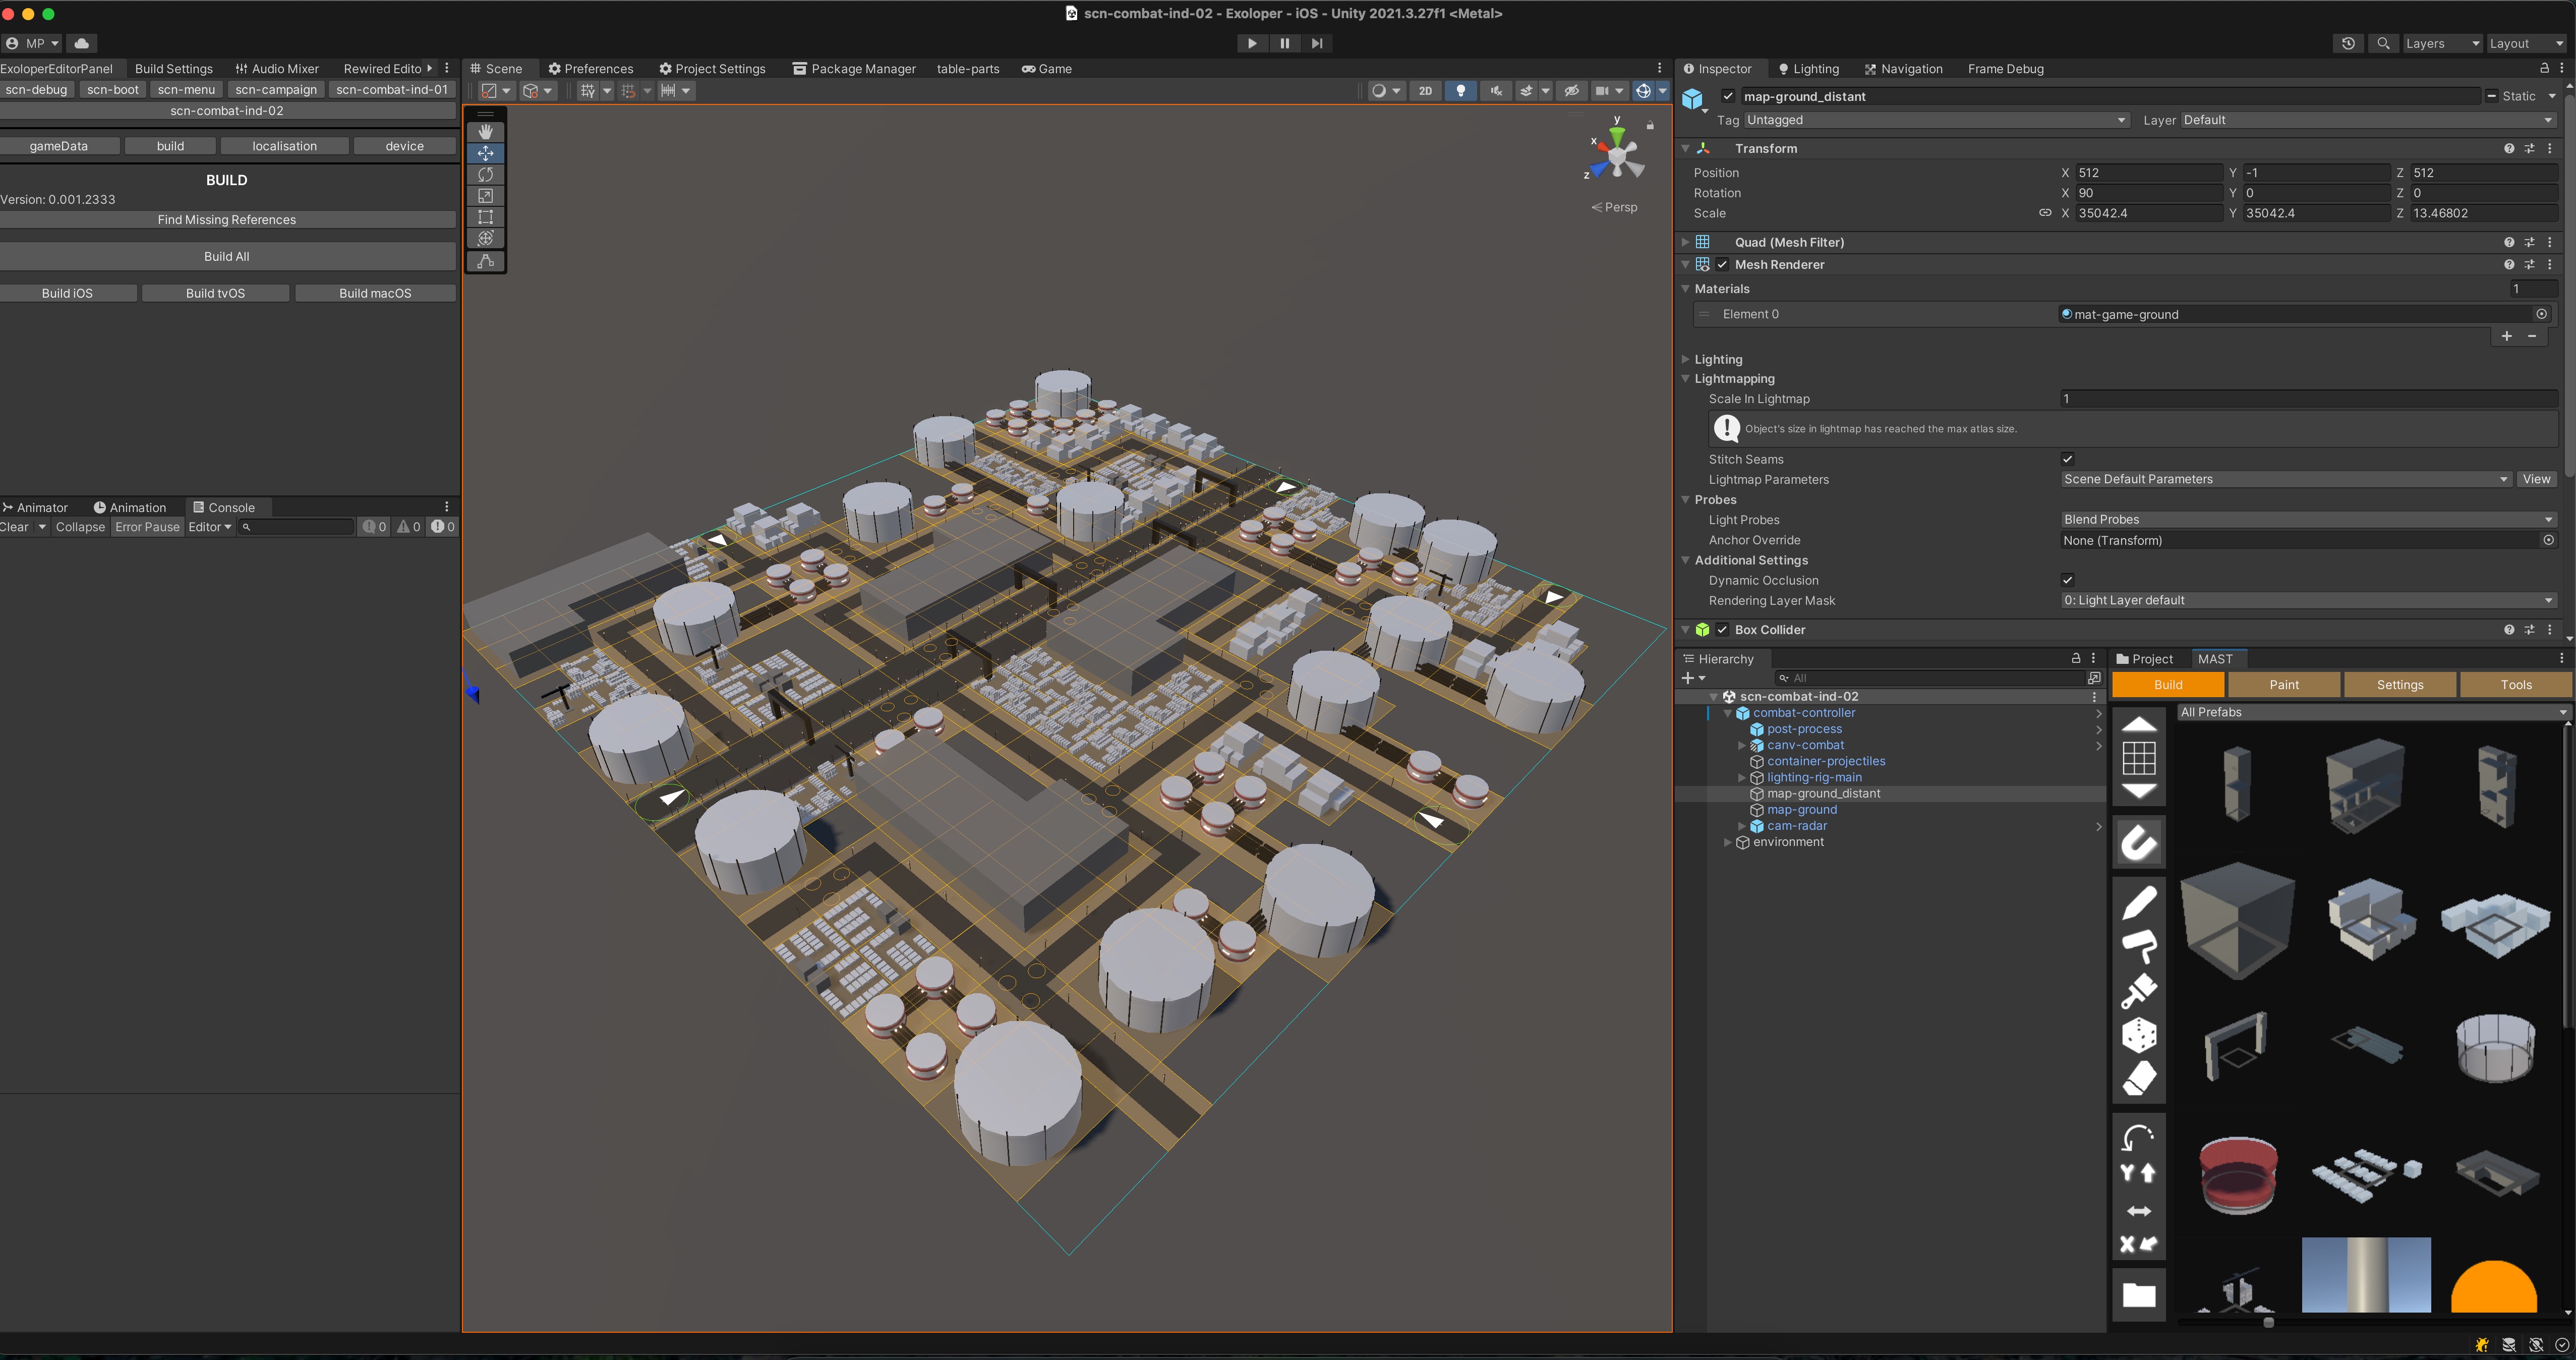The height and width of the screenshot is (1360, 2576).
Task: Uncheck the Stitch Seams checkbox
Action: [x=2067, y=459]
